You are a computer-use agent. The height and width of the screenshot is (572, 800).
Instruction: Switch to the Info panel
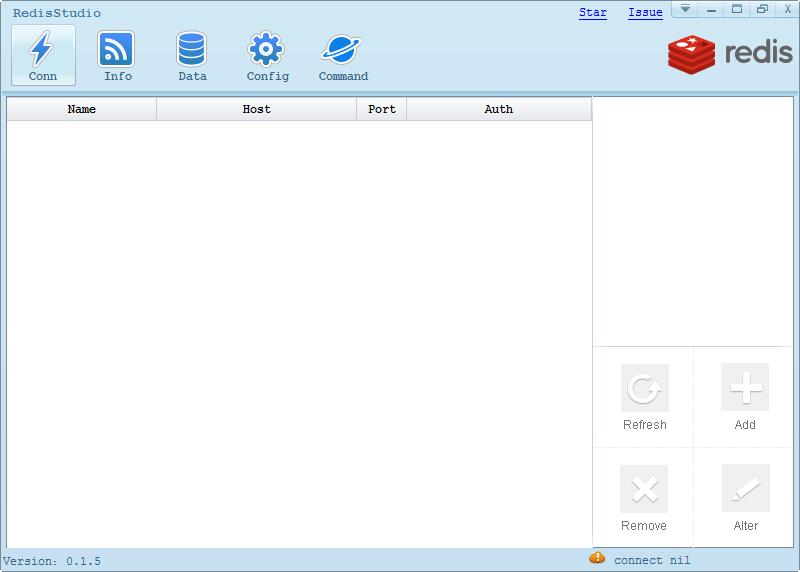(117, 55)
